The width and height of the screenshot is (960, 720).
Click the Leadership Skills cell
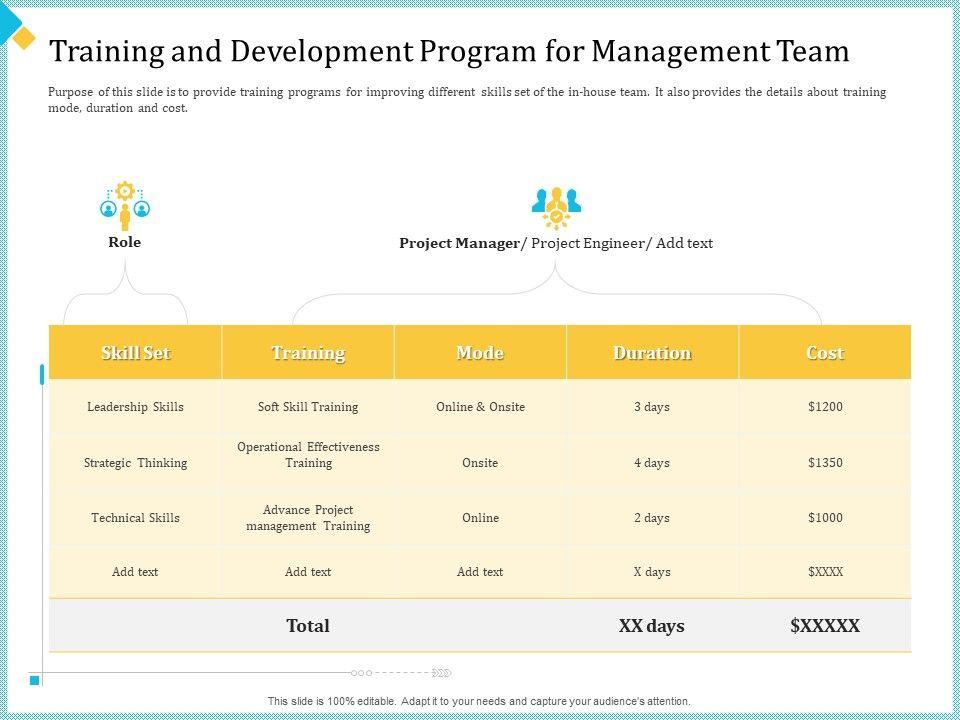tap(135, 407)
